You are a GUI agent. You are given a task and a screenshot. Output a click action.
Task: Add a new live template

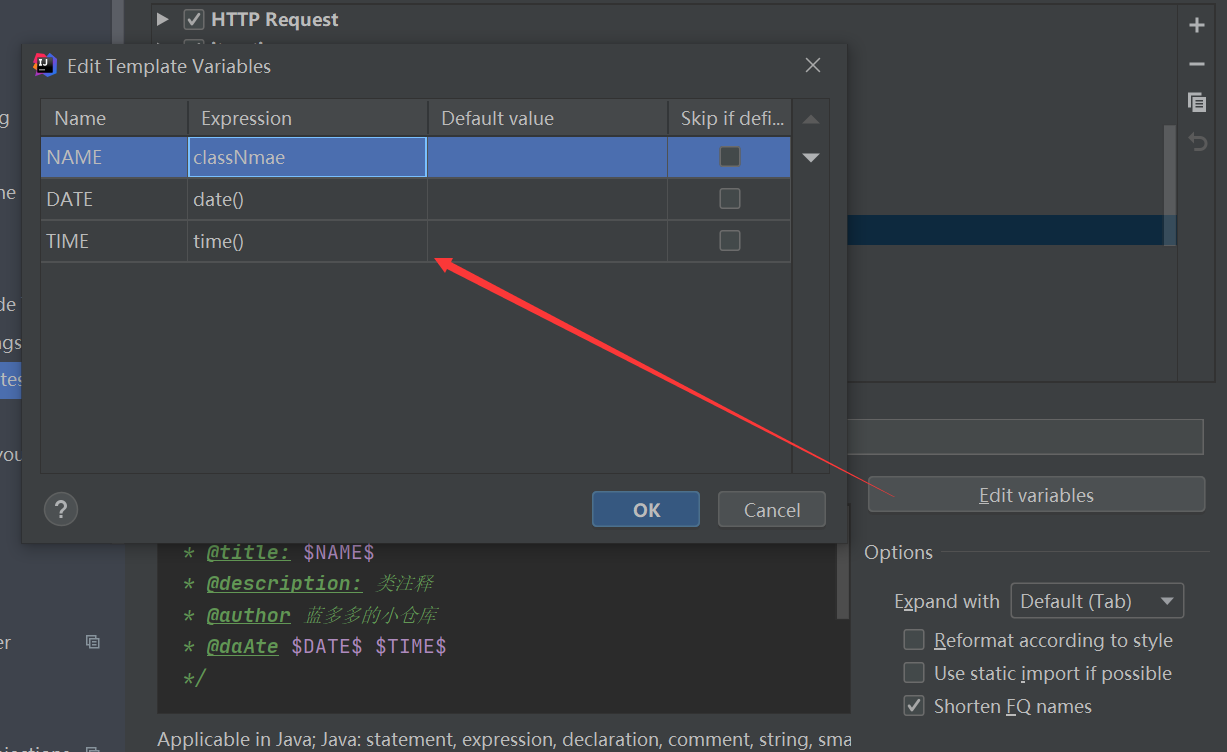[x=1197, y=24]
